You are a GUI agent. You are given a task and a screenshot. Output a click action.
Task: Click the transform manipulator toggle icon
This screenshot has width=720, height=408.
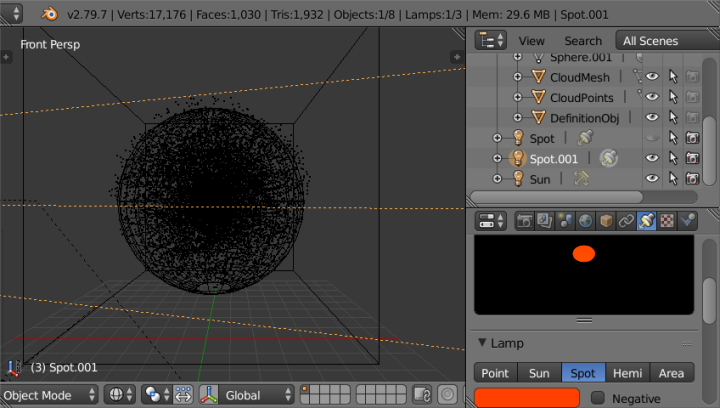[x=210, y=395]
